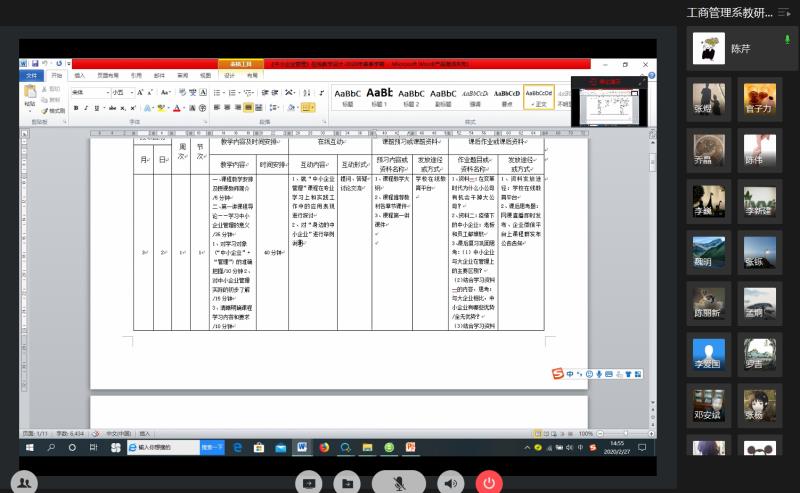Apply the 标题 1 heading style

point(379,97)
